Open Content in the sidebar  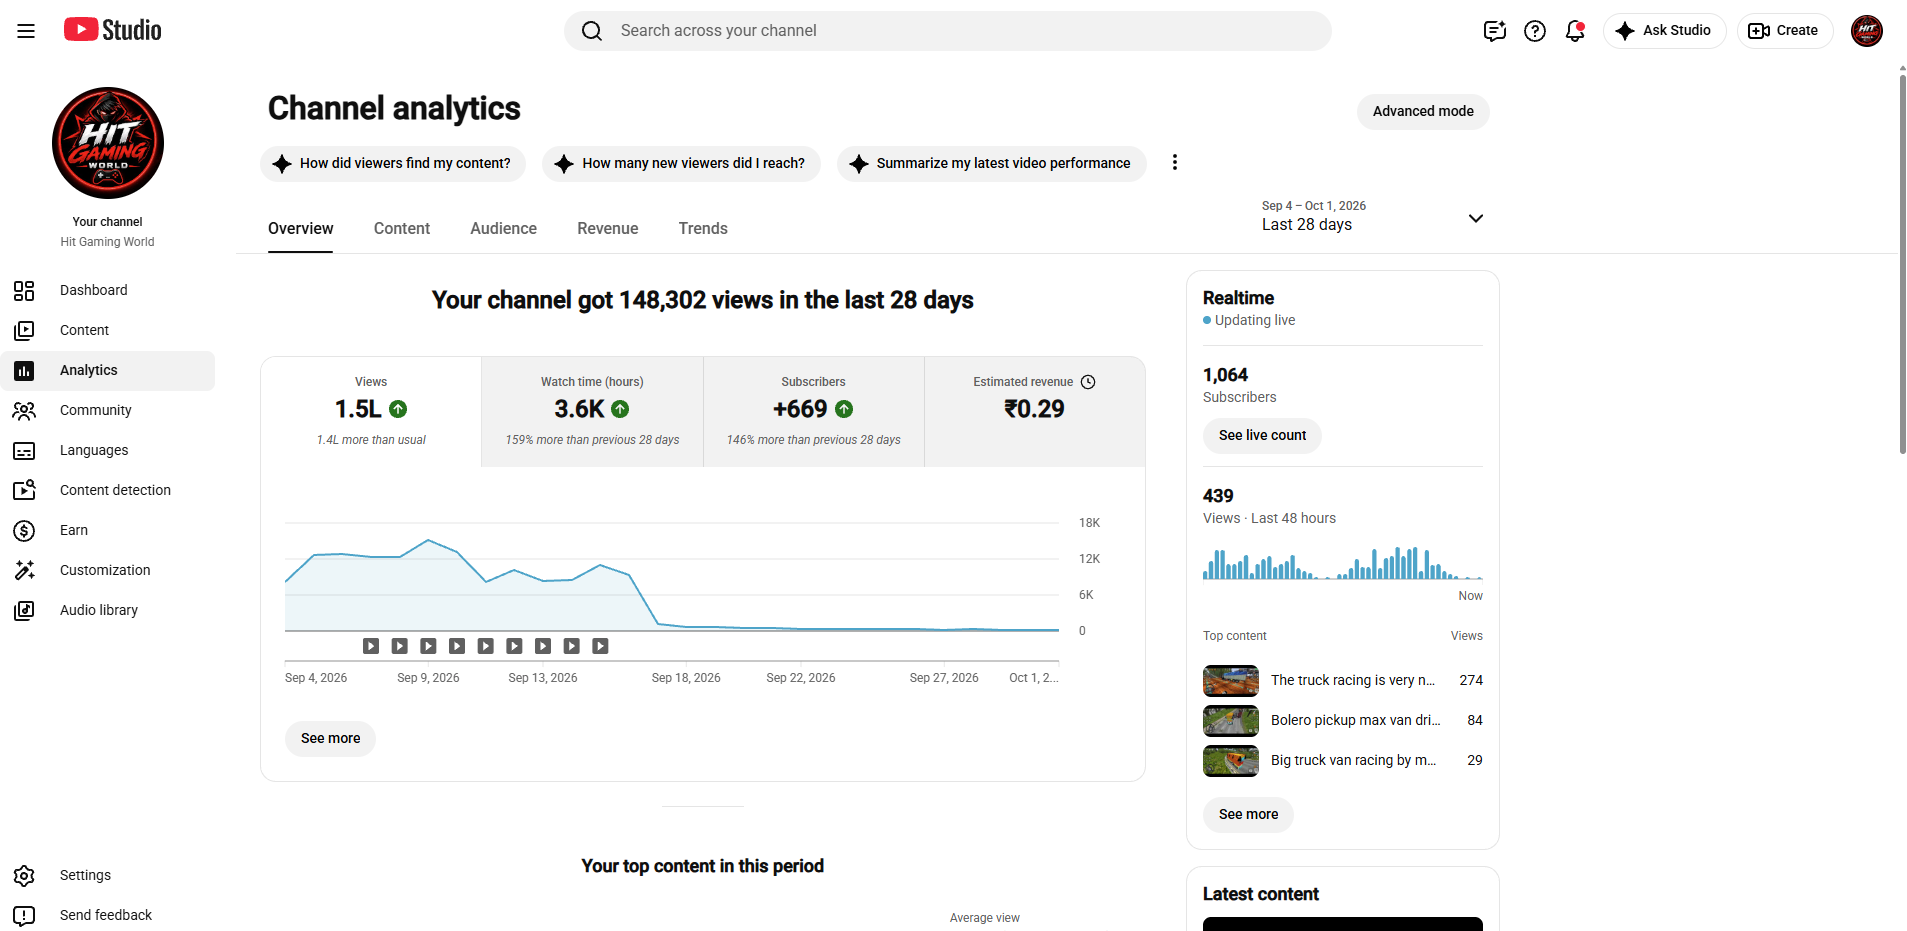click(108, 330)
